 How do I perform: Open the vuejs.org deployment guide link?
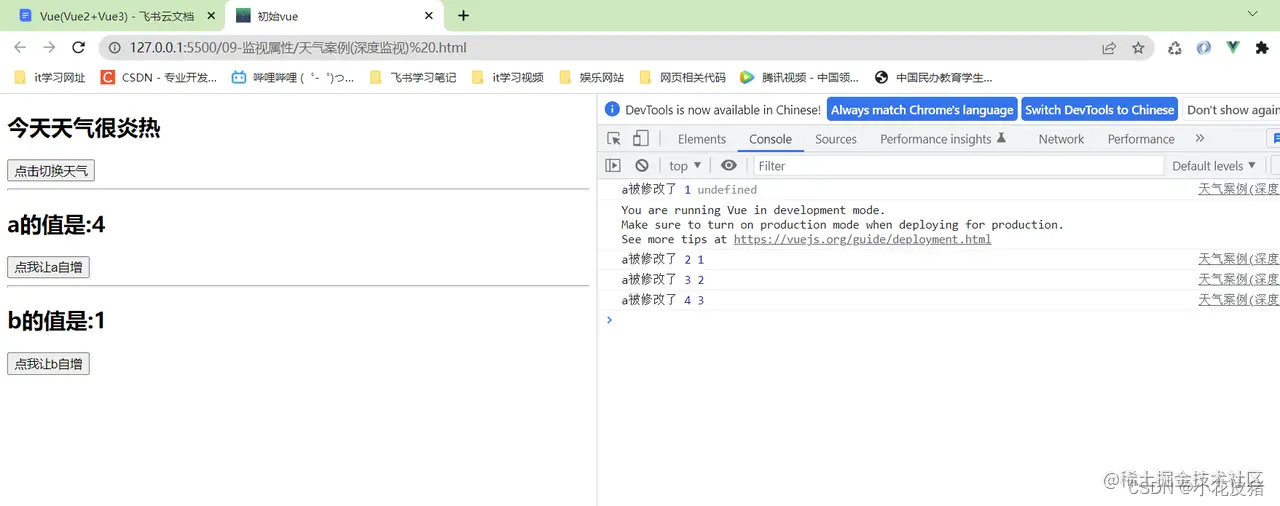[862, 239]
